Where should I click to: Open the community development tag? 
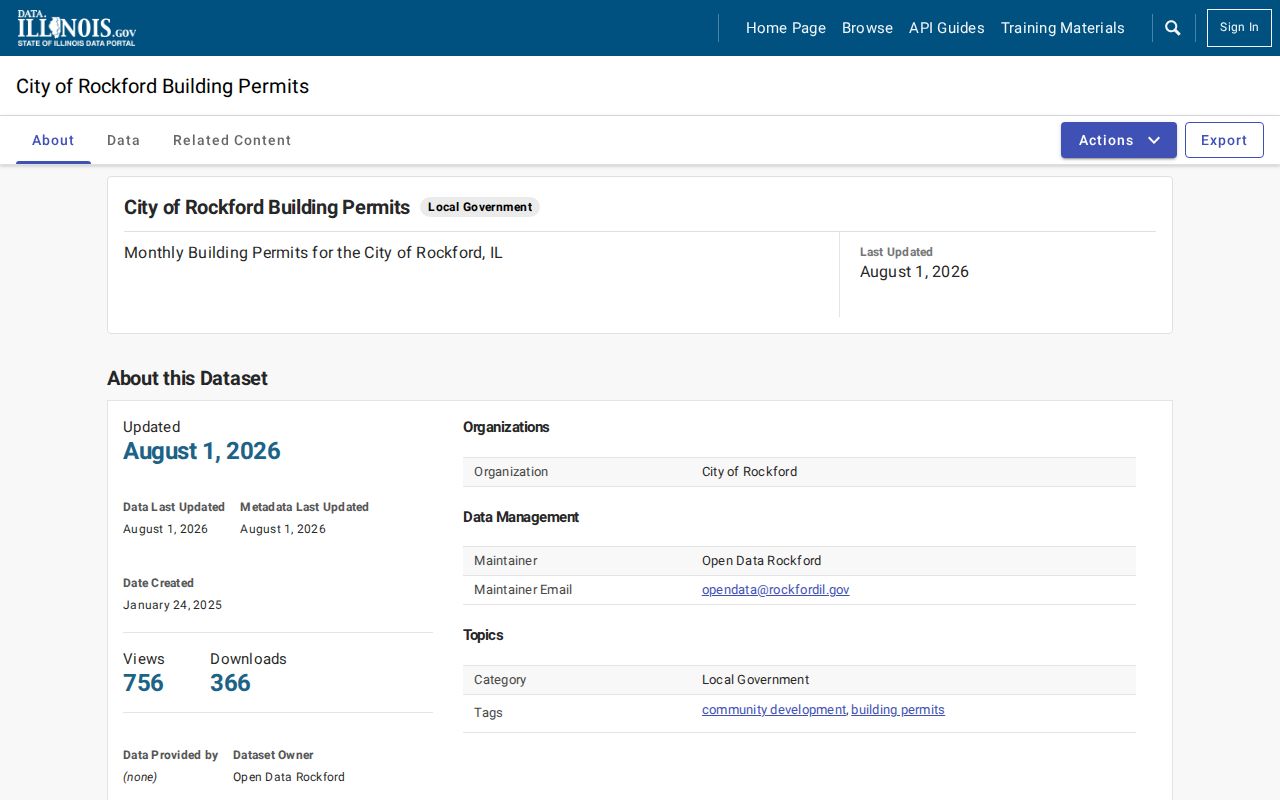(774, 710)
